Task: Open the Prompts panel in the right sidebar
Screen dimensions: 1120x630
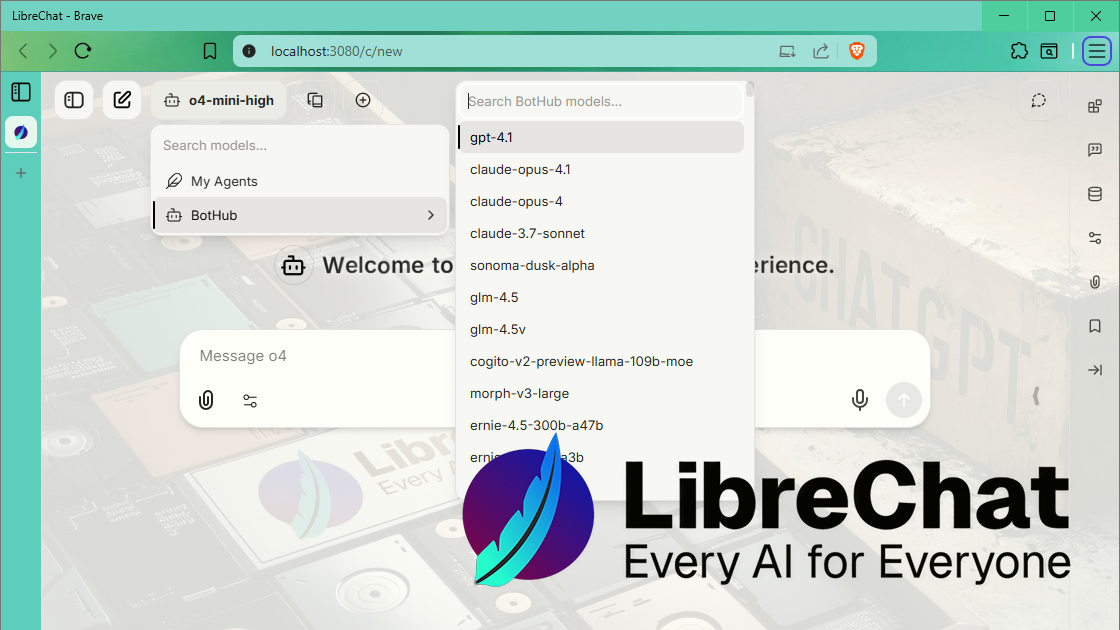Action: coord(1094,150)
